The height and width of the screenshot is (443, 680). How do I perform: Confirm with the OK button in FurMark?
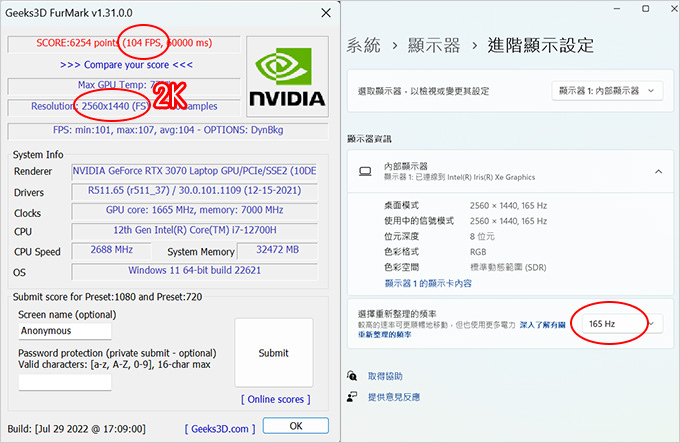[296, 426]
